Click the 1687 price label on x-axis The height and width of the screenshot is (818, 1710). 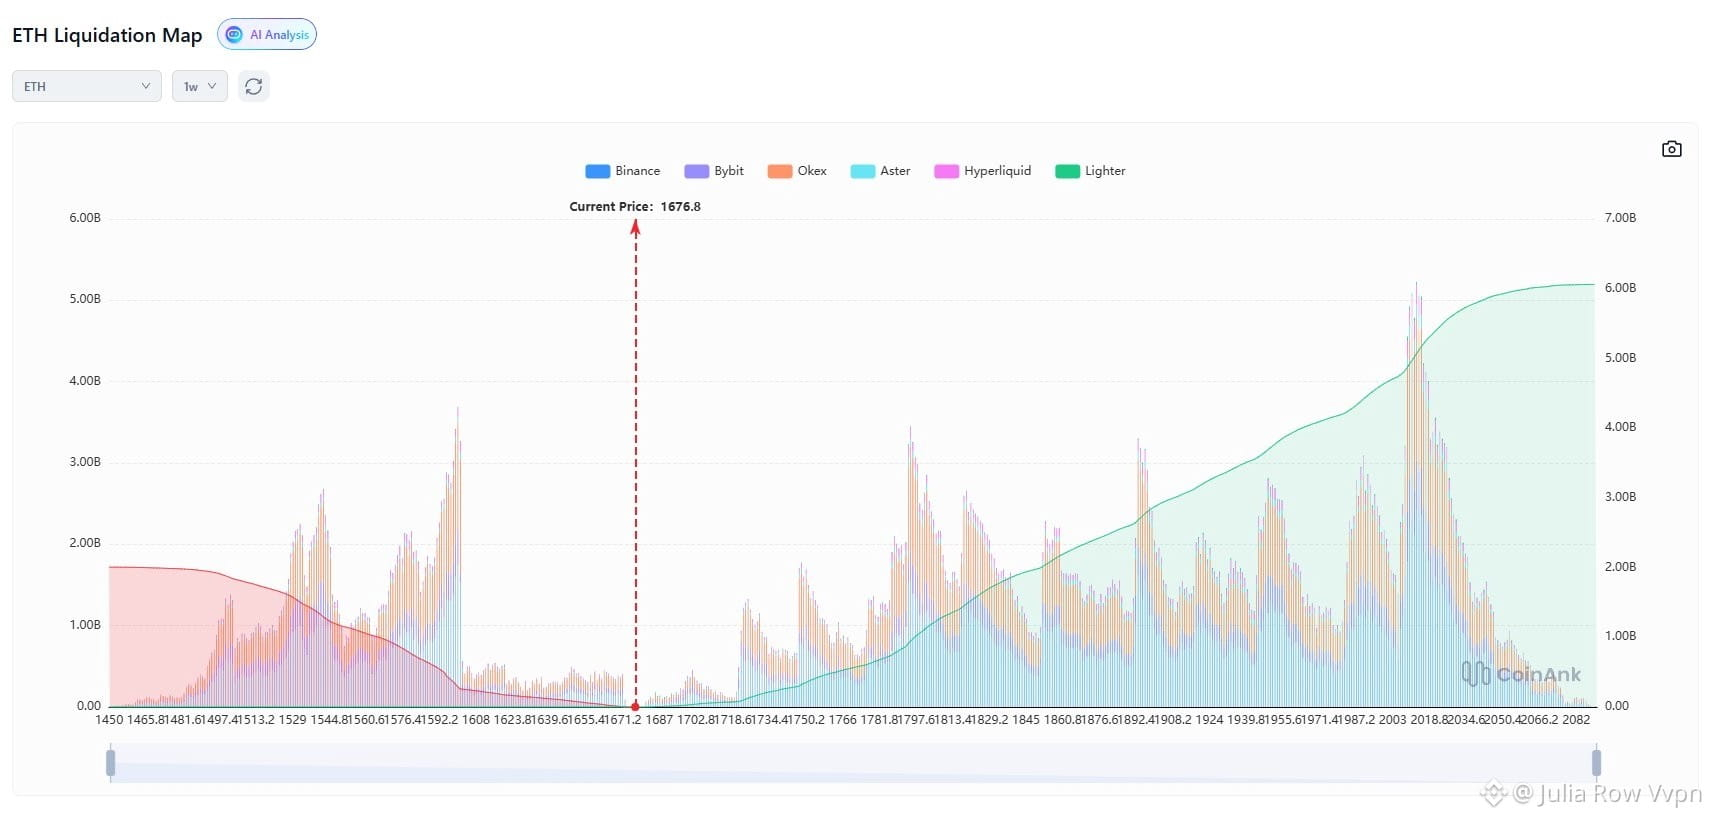[x=659, y=720]
